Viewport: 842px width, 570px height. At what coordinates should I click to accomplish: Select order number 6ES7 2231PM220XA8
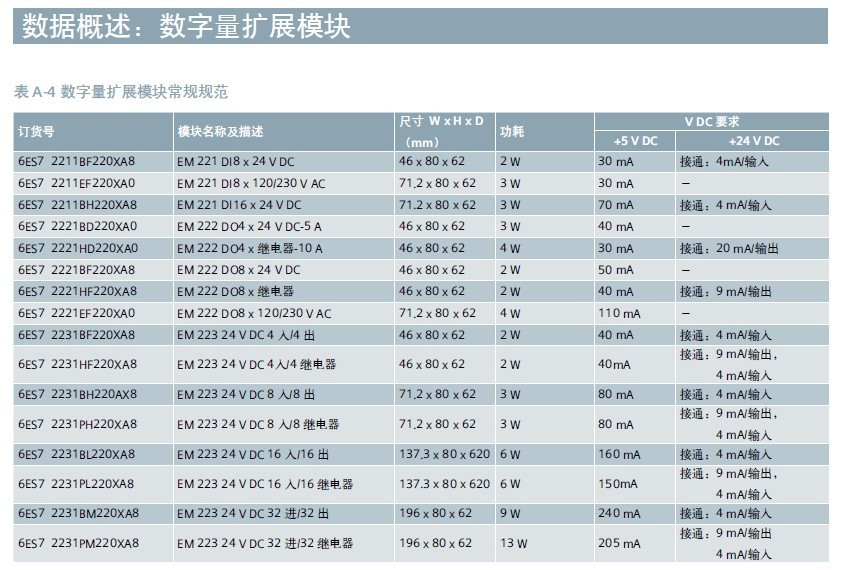[x=78, y=543]
